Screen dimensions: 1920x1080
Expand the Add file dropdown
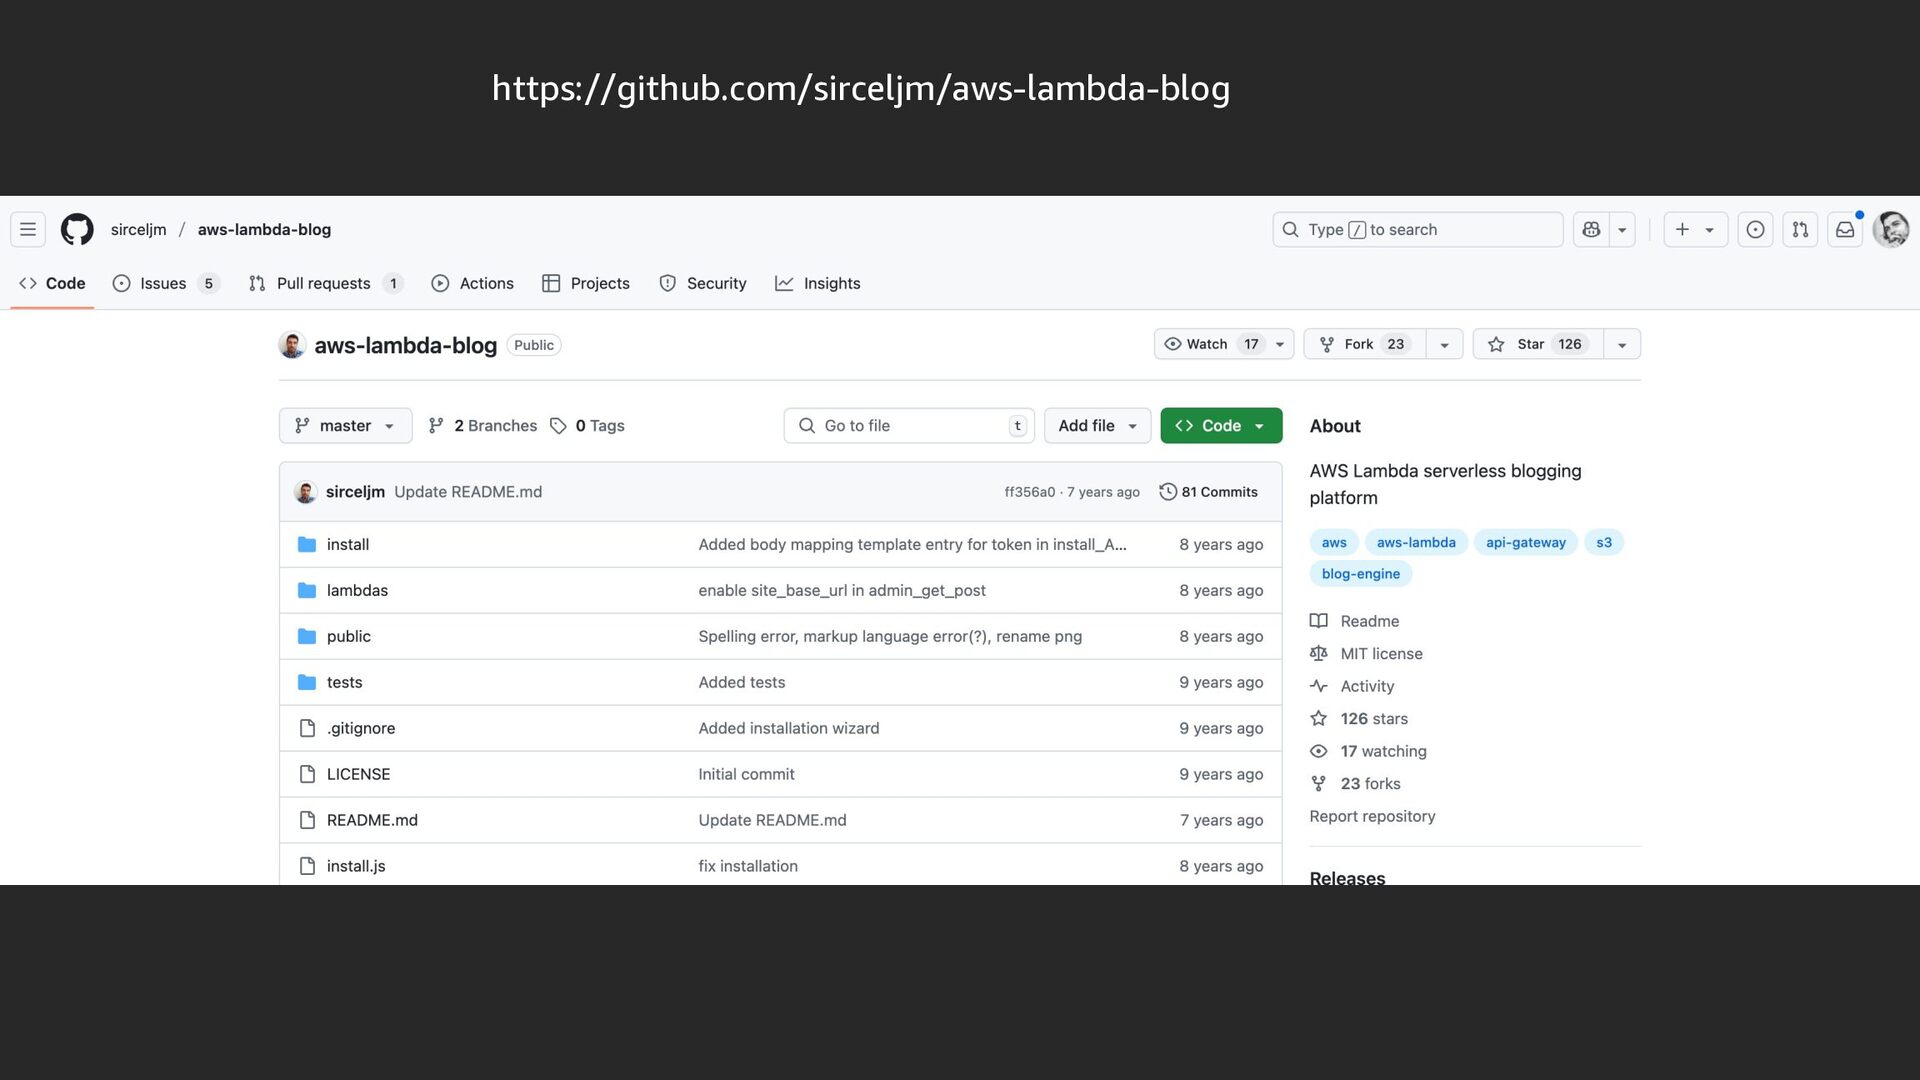point(1097,426)
